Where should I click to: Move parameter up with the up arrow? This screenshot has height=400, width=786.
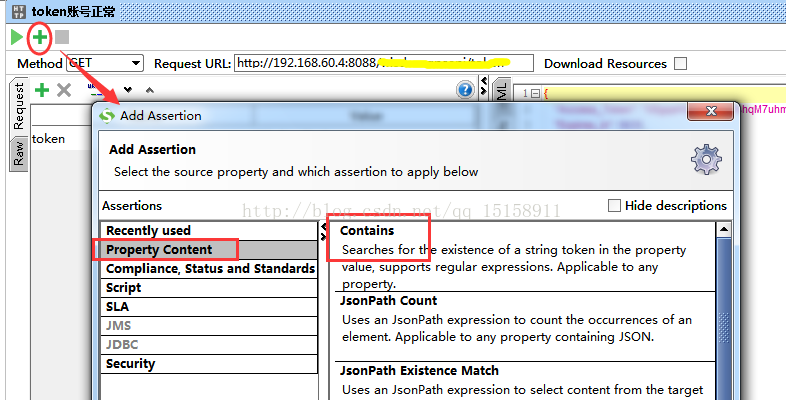149,90
